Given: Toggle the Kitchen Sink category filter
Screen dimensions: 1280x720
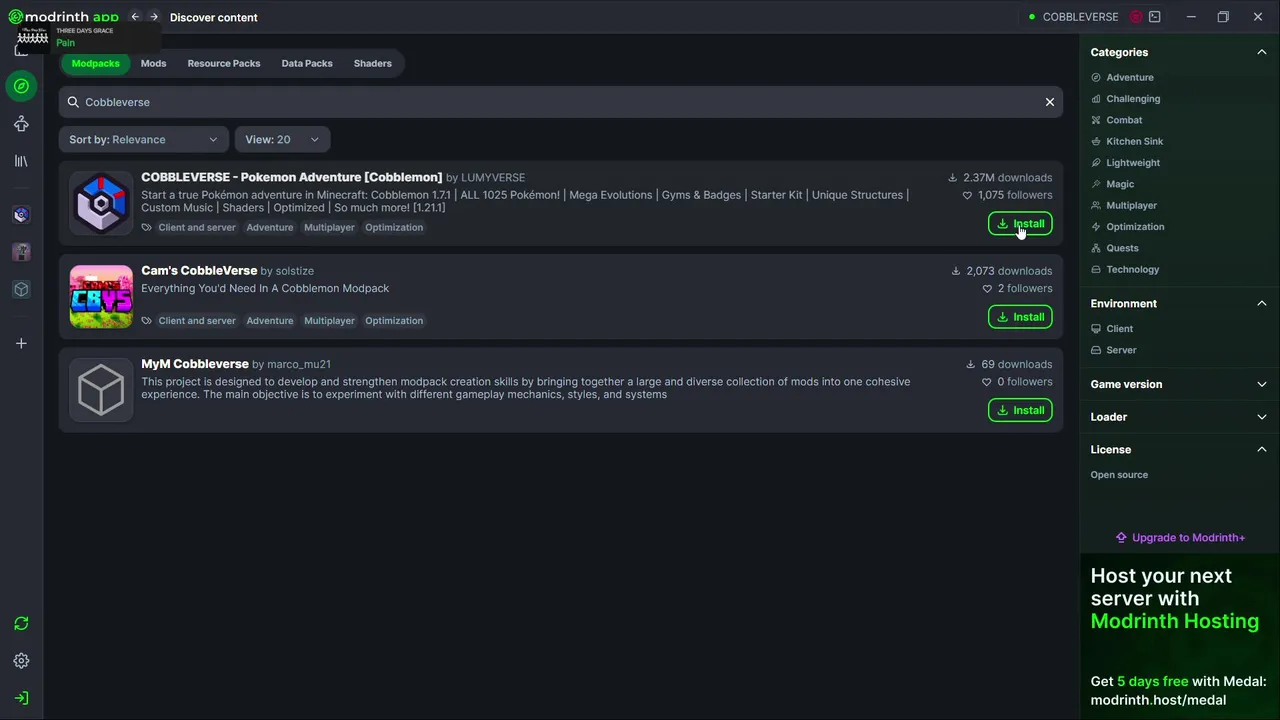Looking at the screenshot, I should click(1134, 141).
